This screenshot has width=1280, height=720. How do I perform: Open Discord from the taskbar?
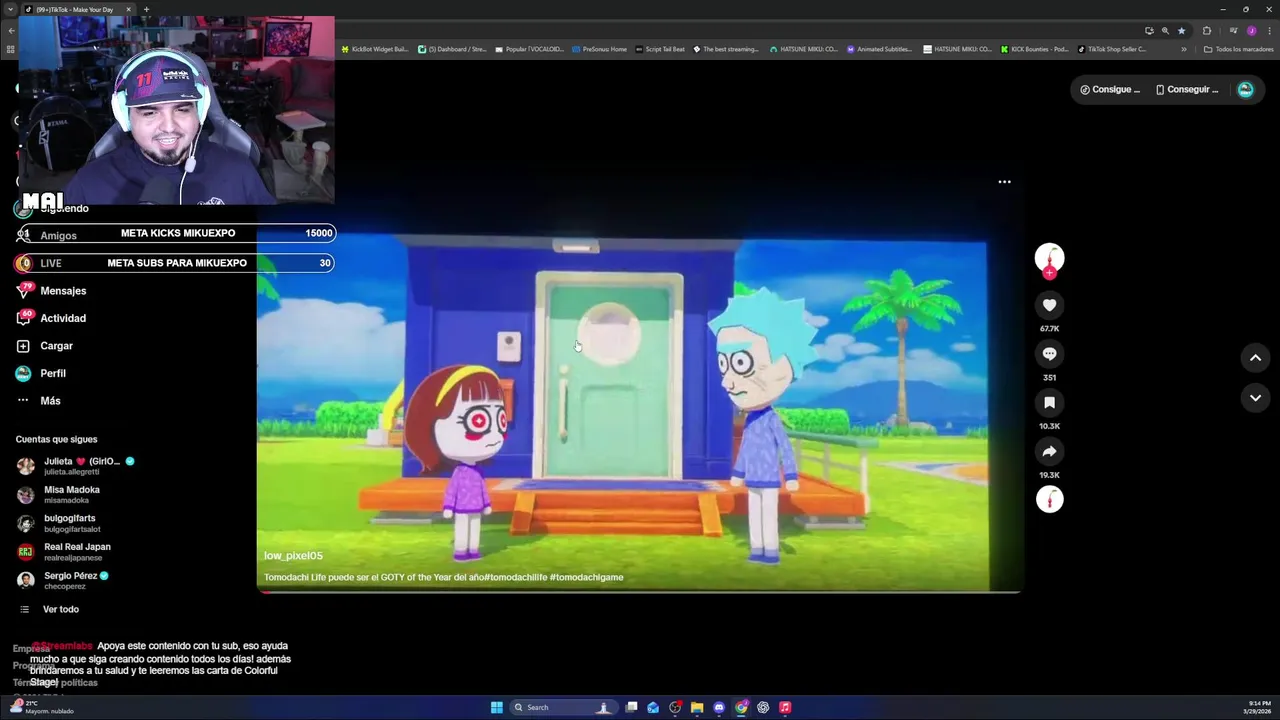coord(719,707)
